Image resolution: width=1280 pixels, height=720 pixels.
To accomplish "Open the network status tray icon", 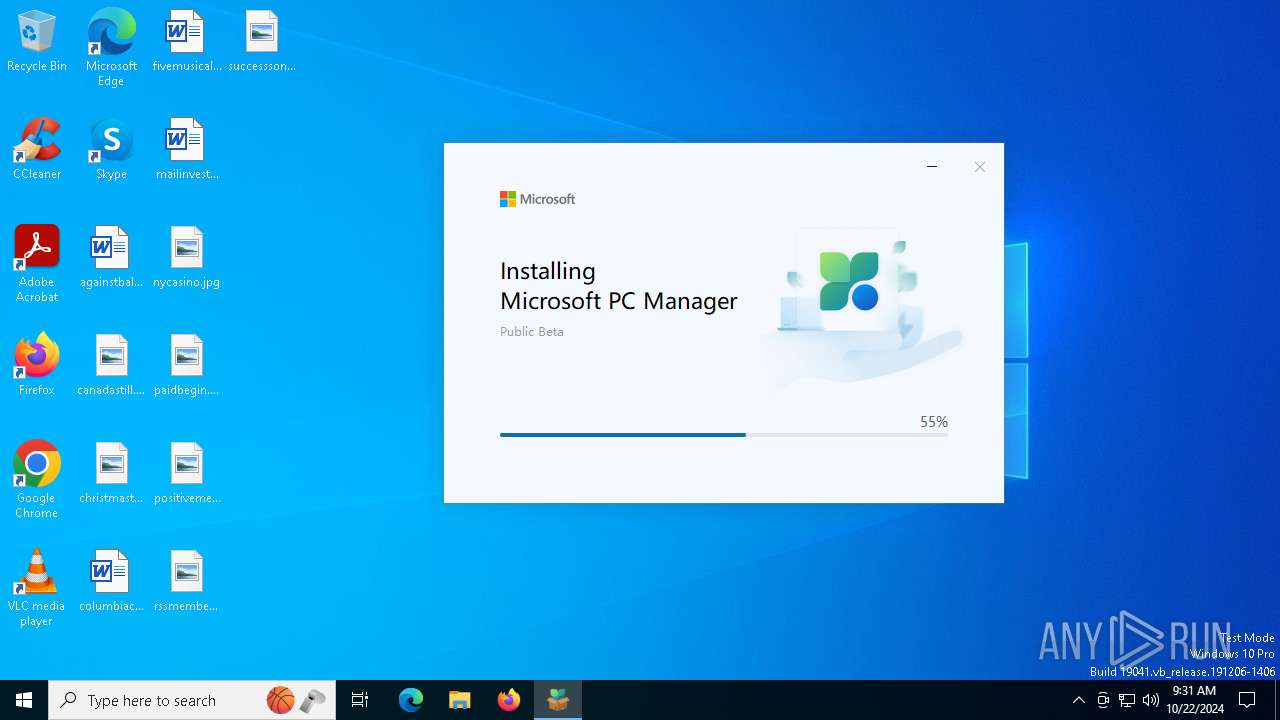I will point(1127,700).
